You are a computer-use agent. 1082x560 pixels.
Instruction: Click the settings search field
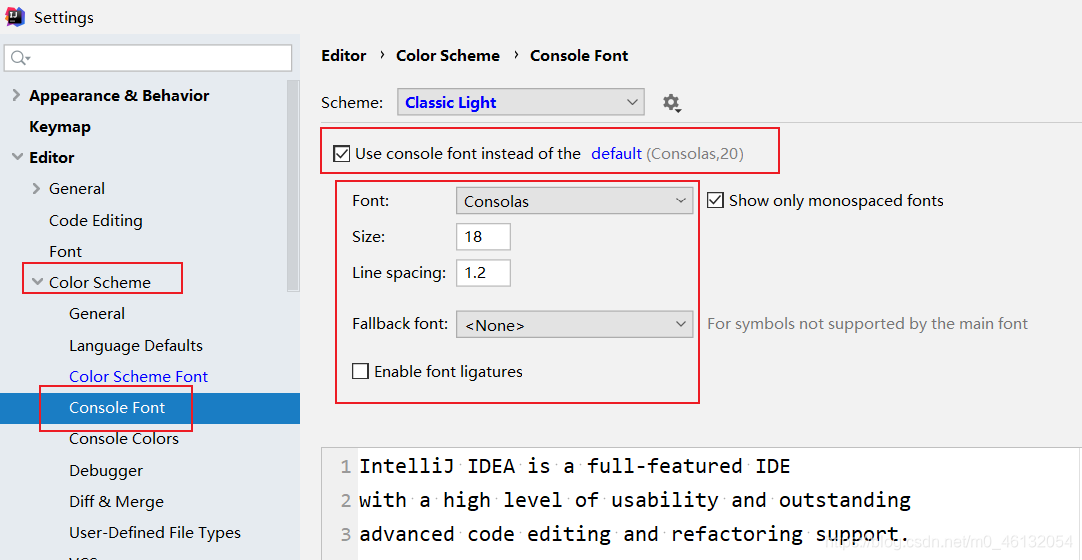148,58
